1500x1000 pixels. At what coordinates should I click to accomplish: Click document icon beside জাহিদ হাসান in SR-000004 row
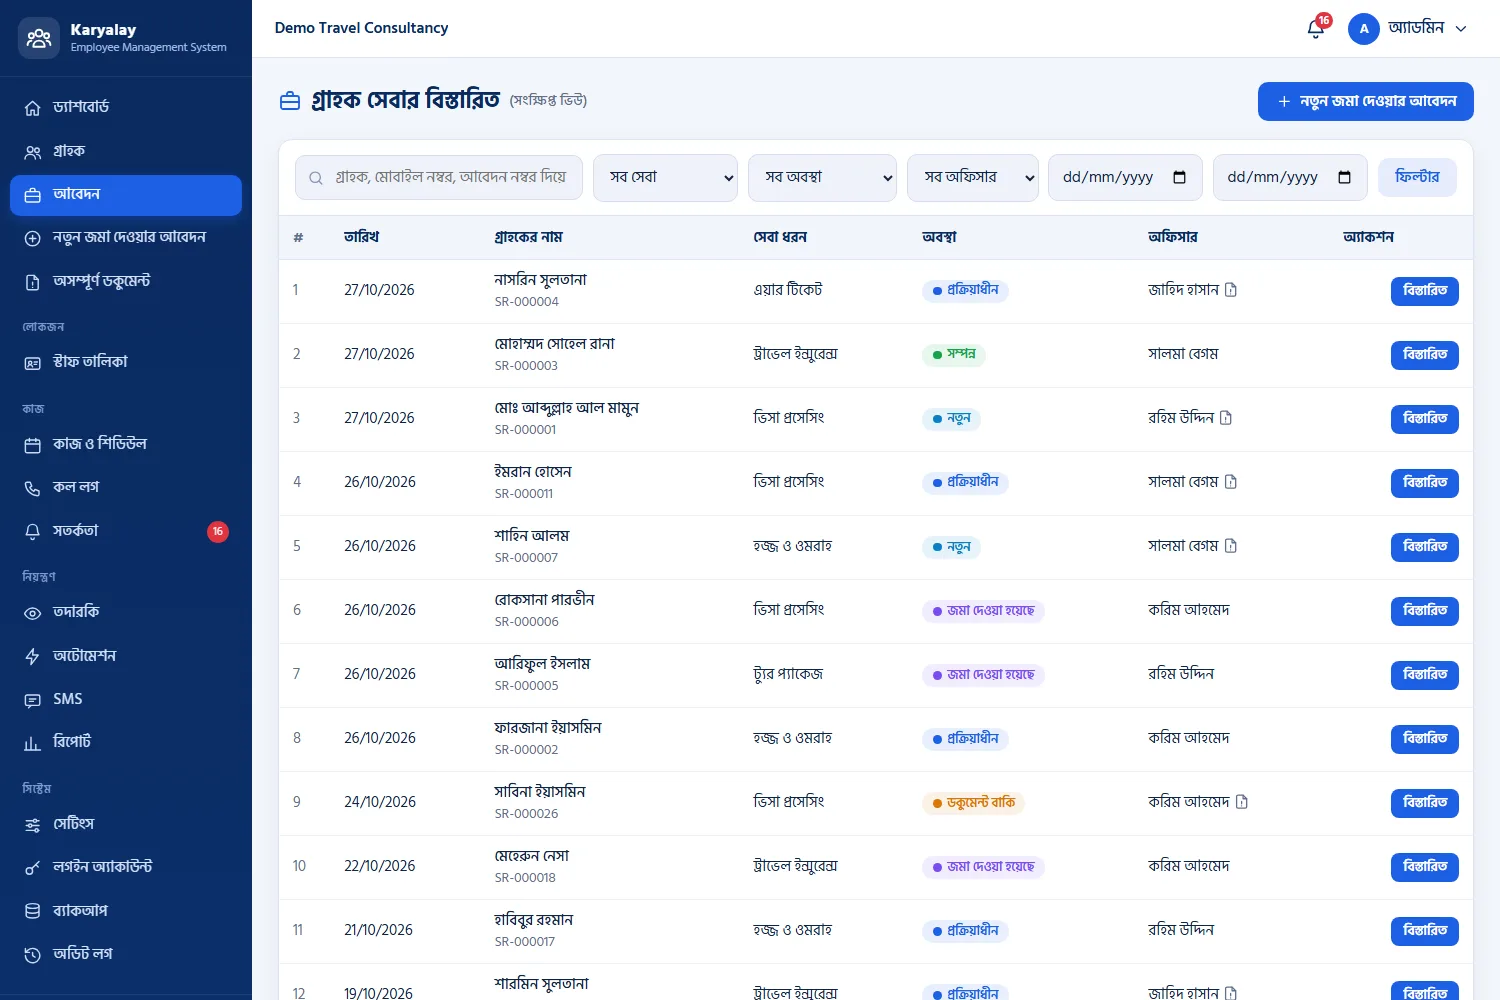[x=1231, y=290]
